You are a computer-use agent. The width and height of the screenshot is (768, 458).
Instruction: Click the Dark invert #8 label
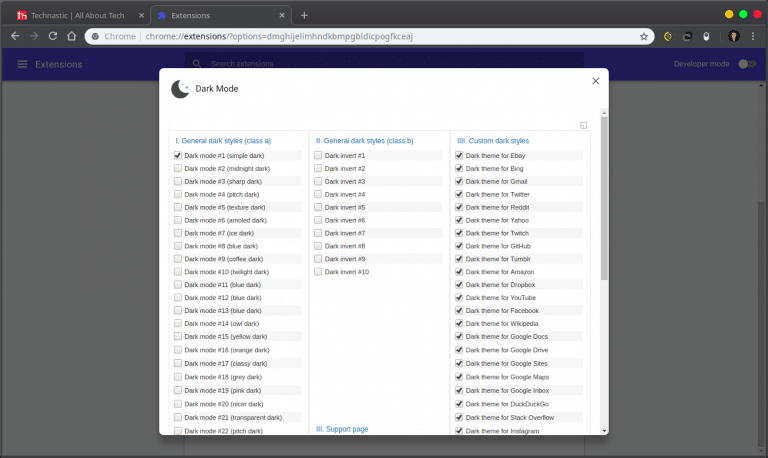[x=345, y=246]
